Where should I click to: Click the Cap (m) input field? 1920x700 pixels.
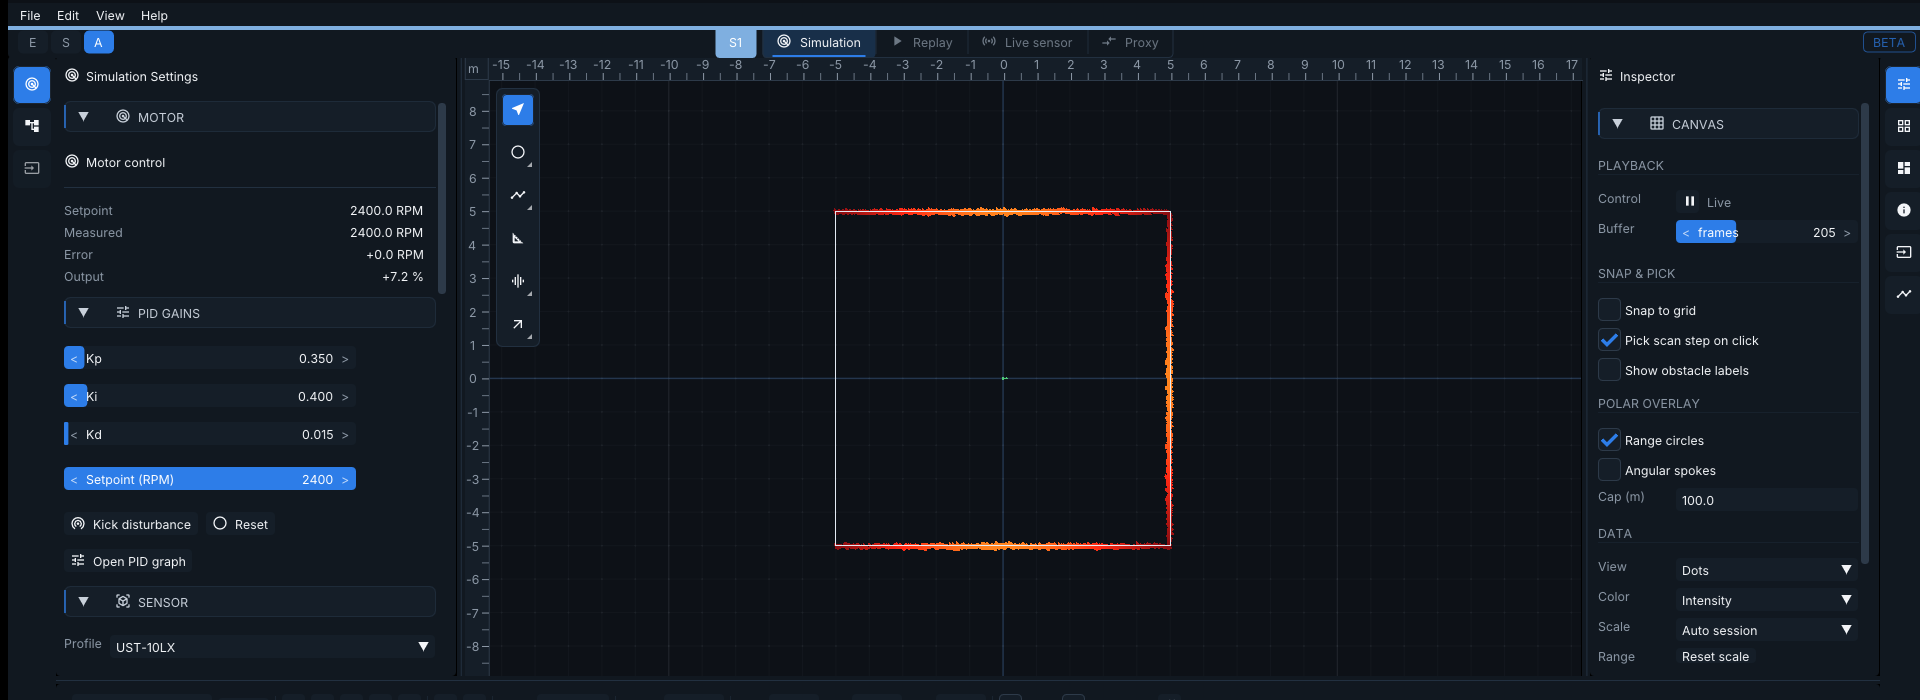[x=1766, y=500]
